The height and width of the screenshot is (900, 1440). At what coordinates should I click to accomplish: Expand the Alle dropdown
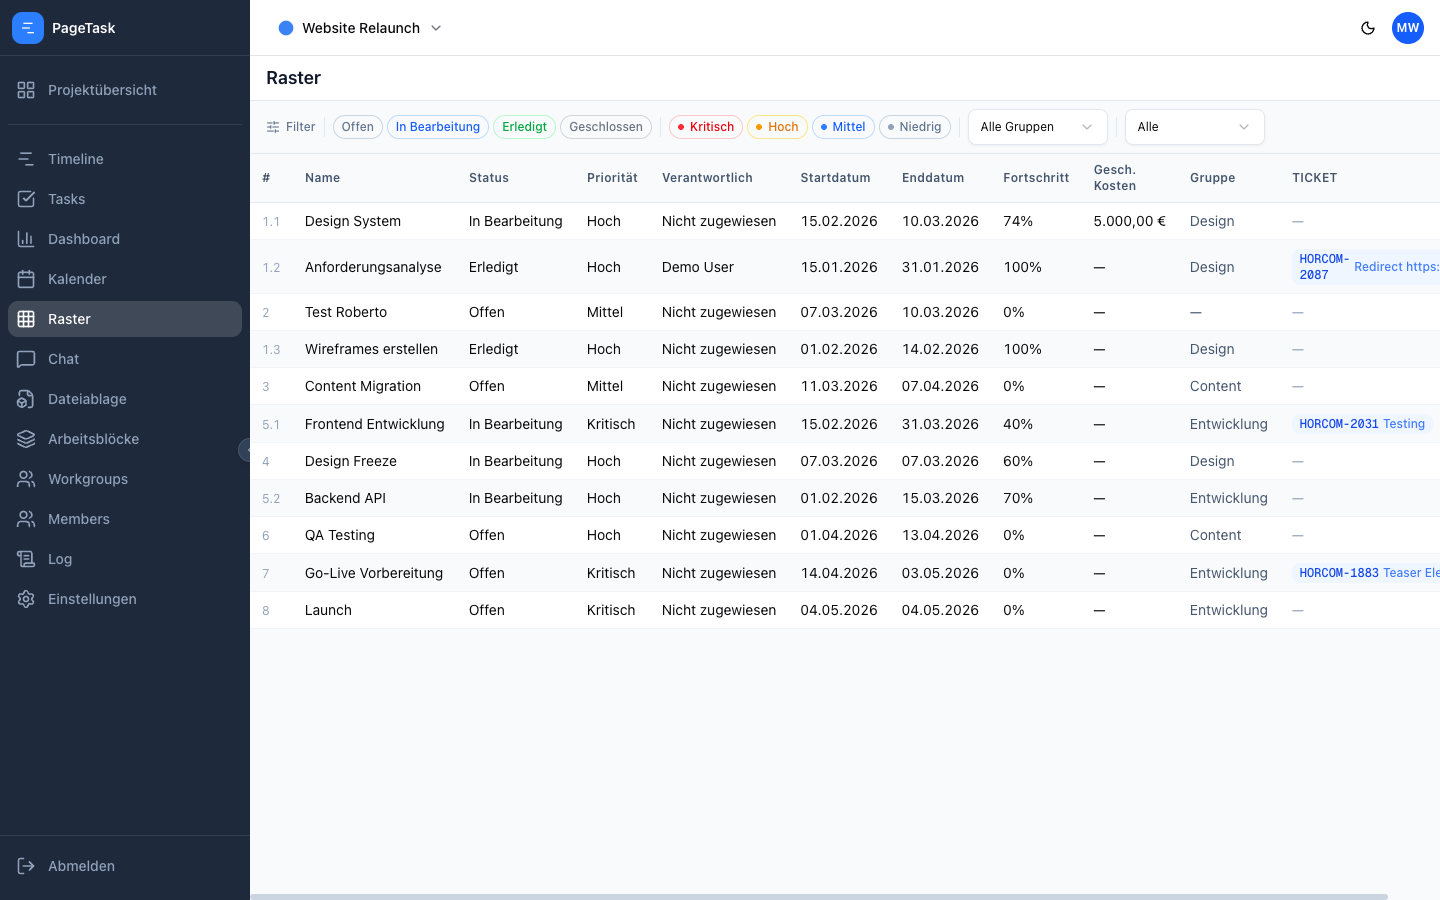click(1194, 127)
